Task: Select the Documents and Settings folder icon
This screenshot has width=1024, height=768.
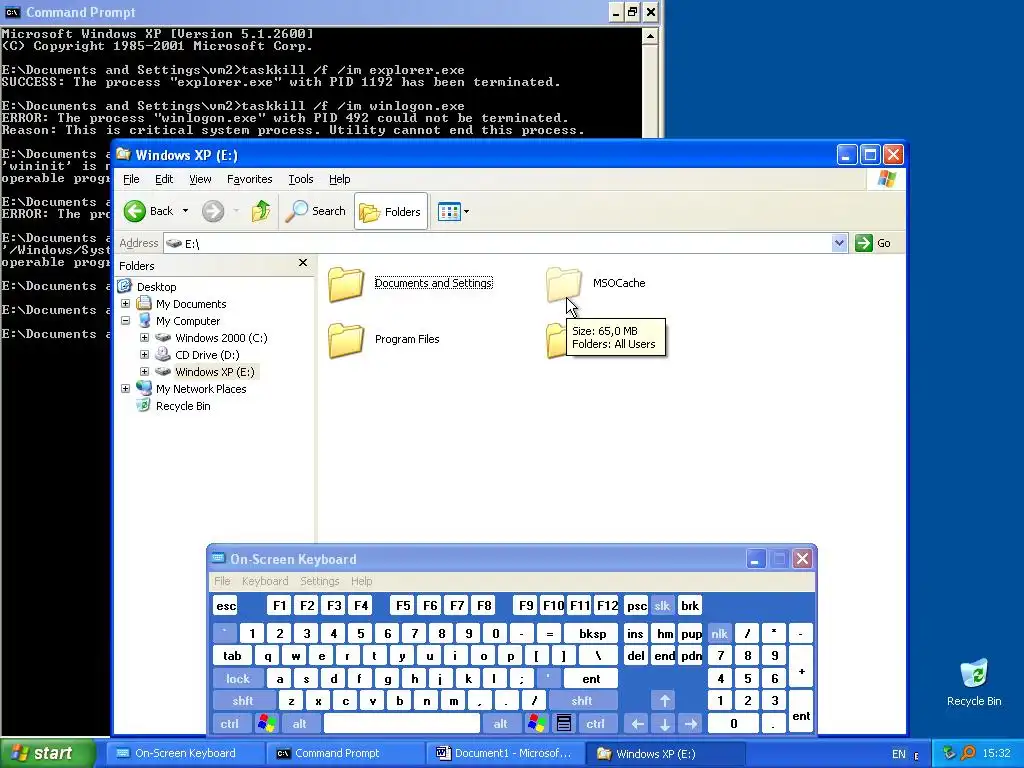Action: pos(346,283)
